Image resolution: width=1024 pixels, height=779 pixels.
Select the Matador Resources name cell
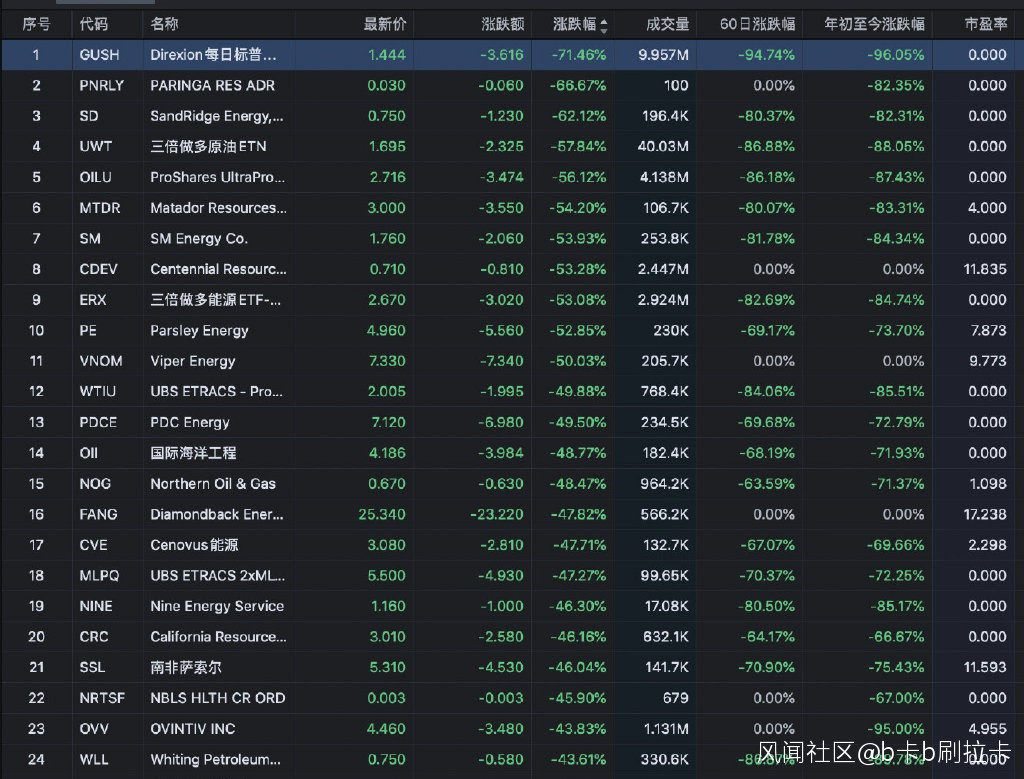coord(218,208)
